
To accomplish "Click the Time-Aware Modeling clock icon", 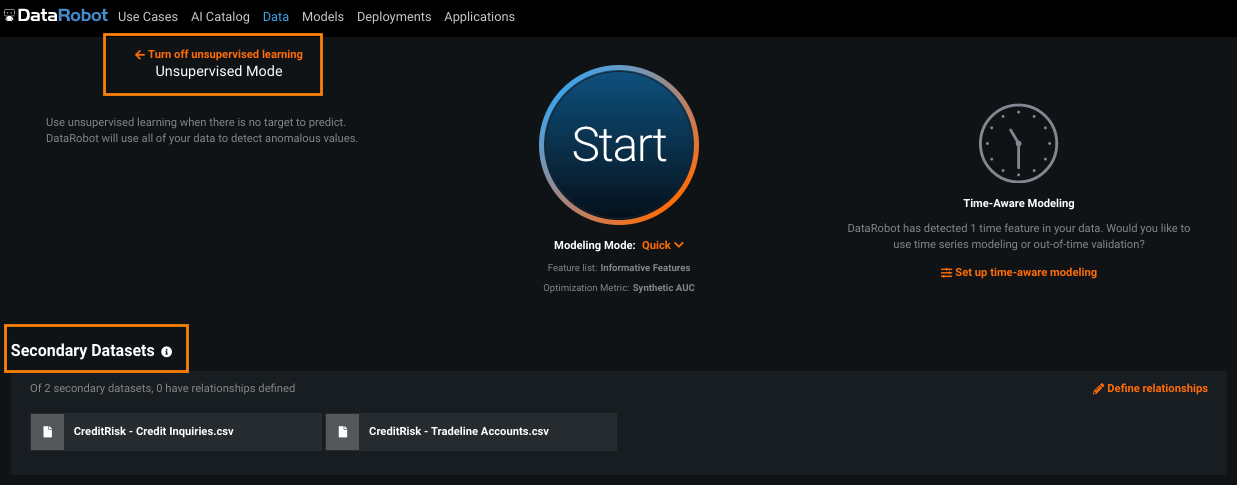I will coord(1018,143).
